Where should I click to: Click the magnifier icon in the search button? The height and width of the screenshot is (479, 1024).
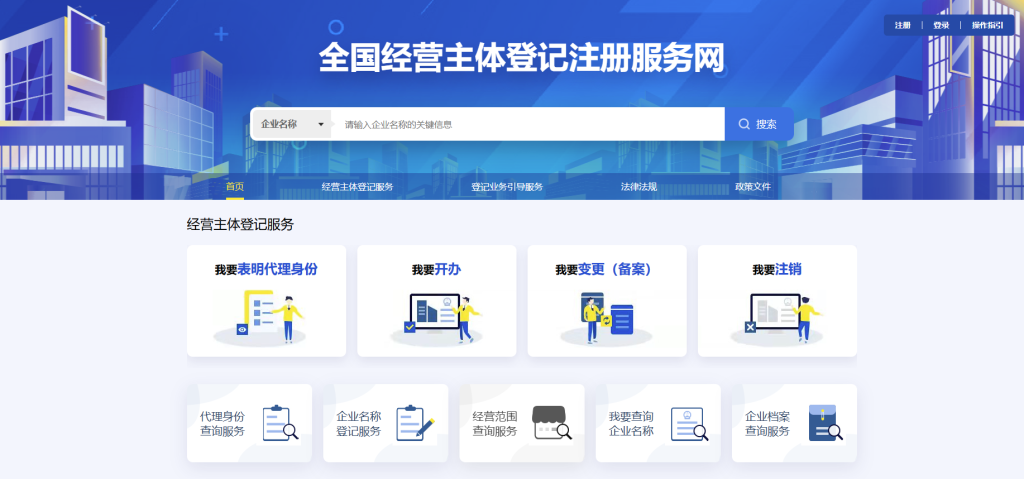pos(744,124)
